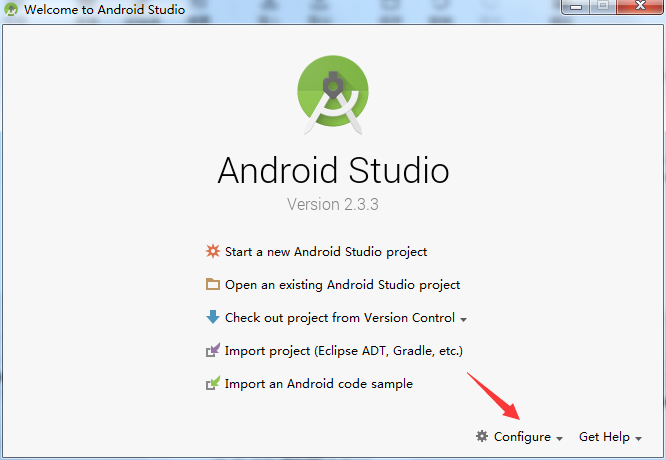This screenshot has width=666, height=460.
Task: Expand the Configure dropdown arrow
Action: [559, 438]
